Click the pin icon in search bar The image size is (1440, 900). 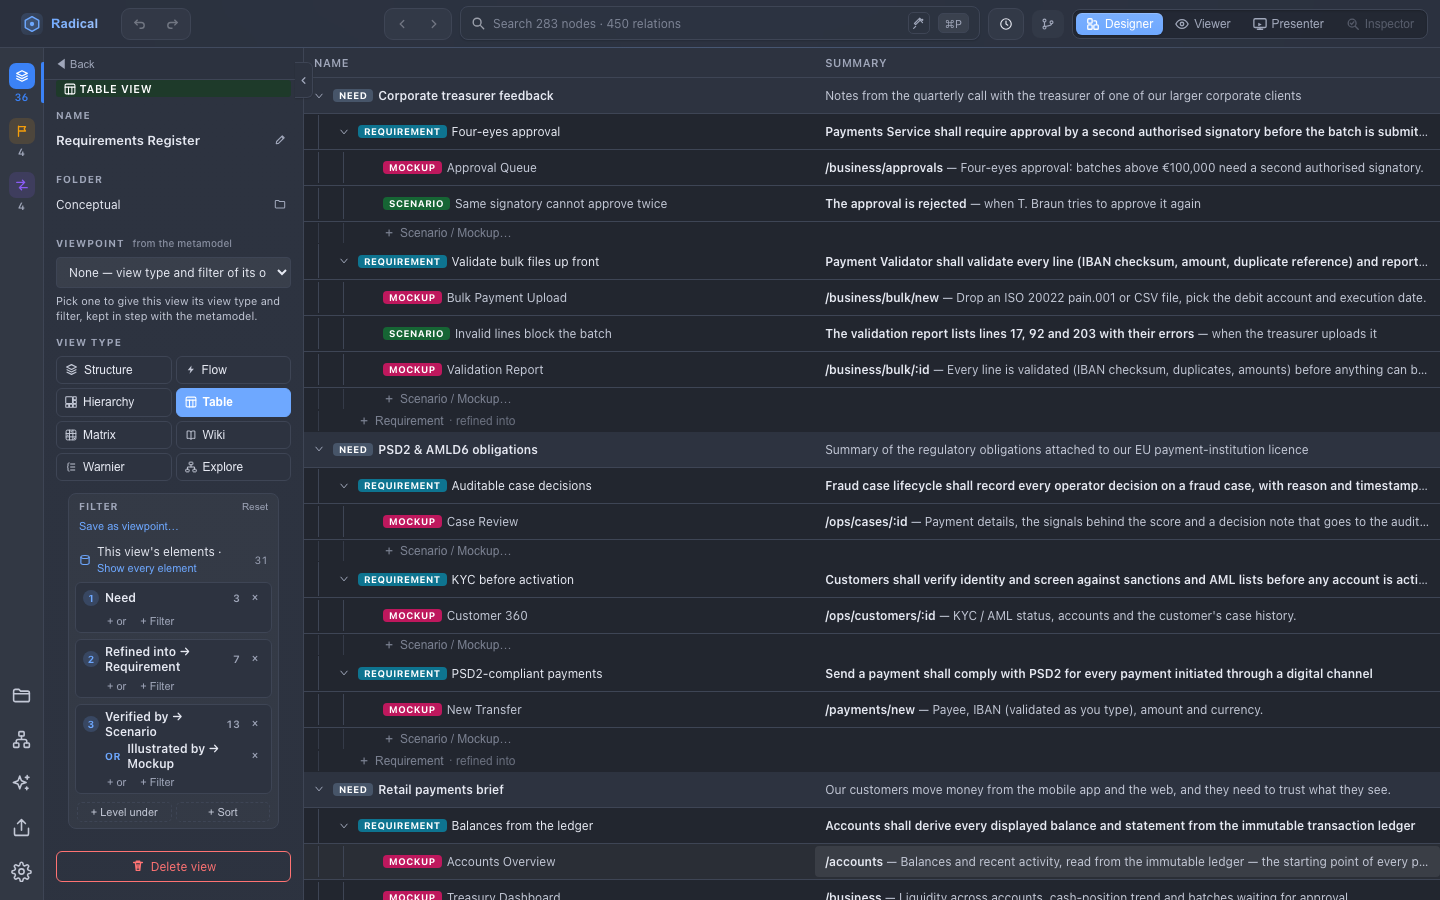point(918,24)
